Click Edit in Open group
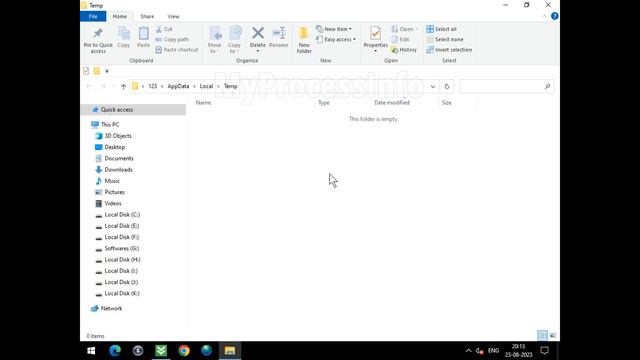This screenshot has height=360, width=640. (400, 40)
